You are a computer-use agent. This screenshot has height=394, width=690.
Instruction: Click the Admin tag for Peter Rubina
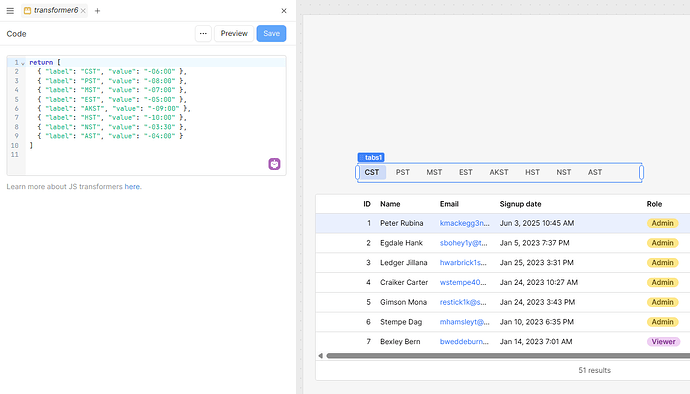[x=662, y=223]
